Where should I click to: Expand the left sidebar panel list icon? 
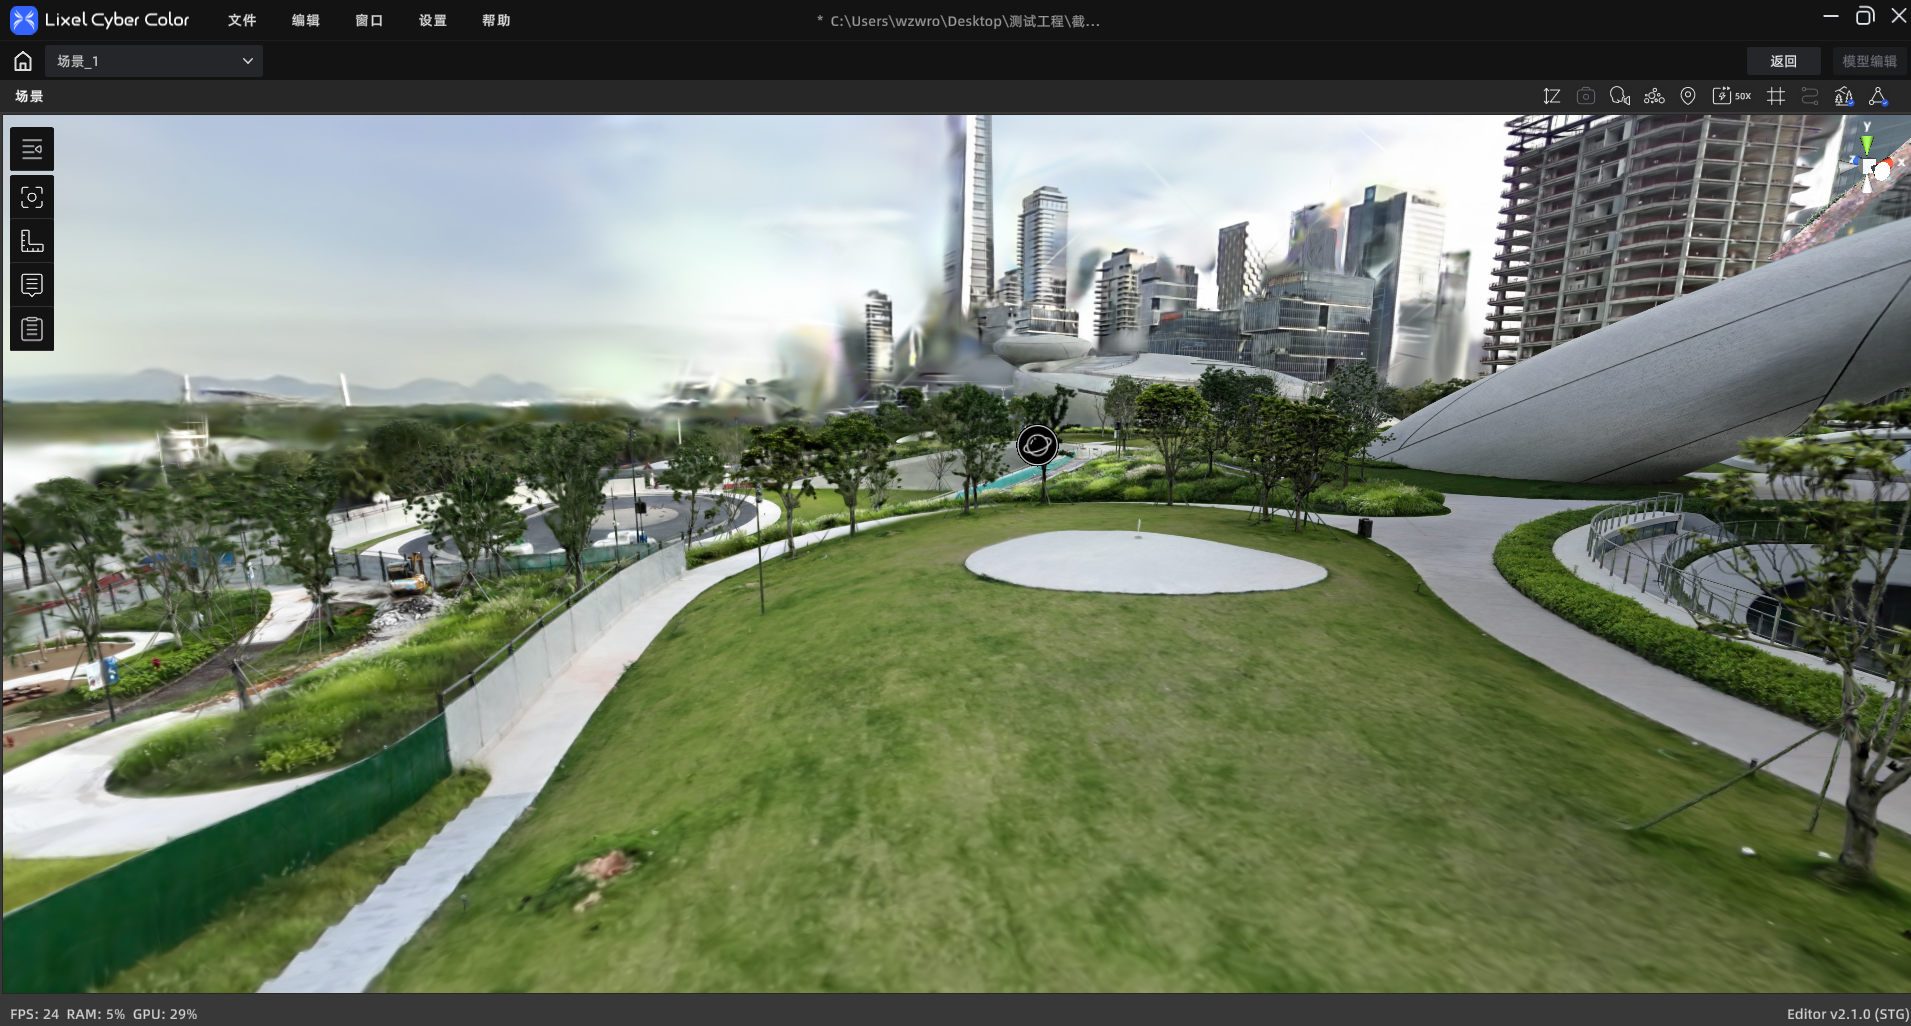pos(32,150)
